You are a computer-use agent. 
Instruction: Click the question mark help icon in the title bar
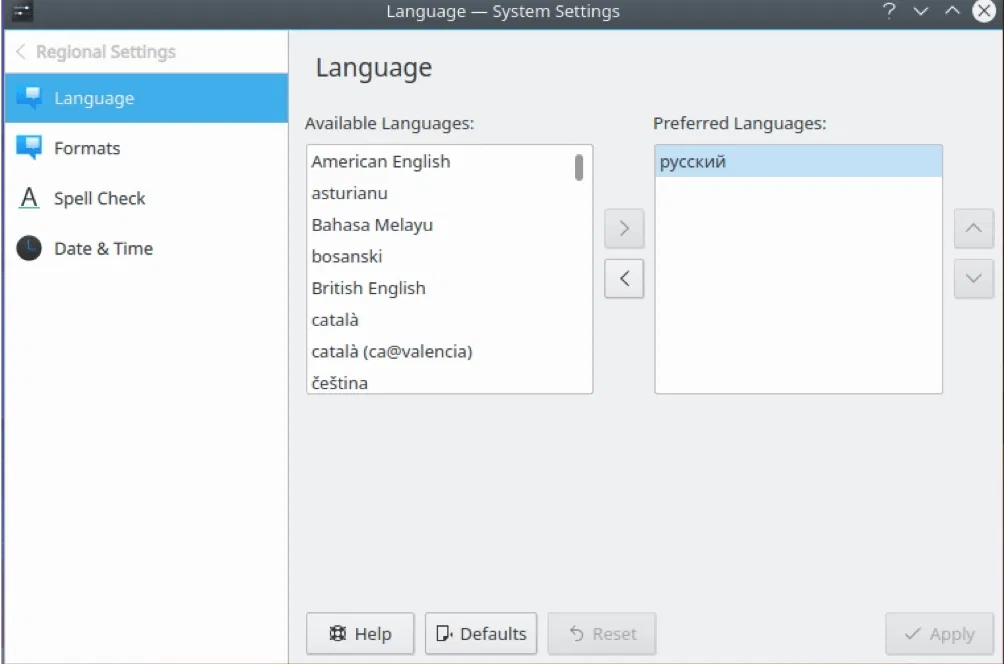click(x=889, y=11)
